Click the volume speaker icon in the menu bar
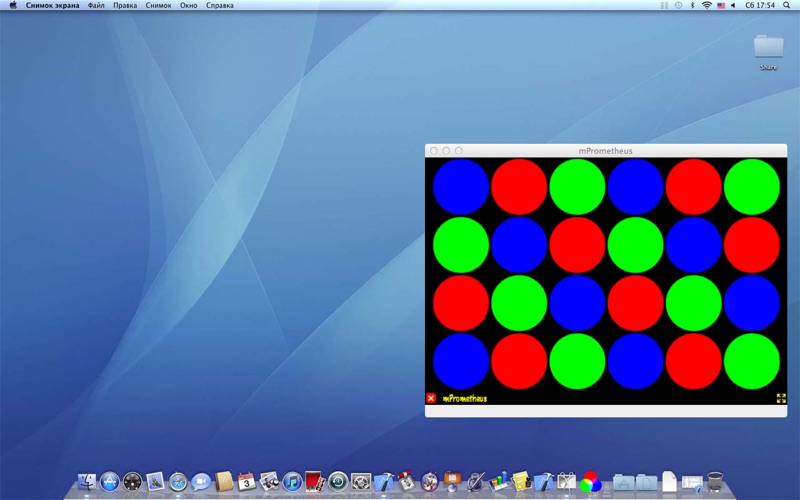Screen dimensions: 800x500 click(733, 5)
